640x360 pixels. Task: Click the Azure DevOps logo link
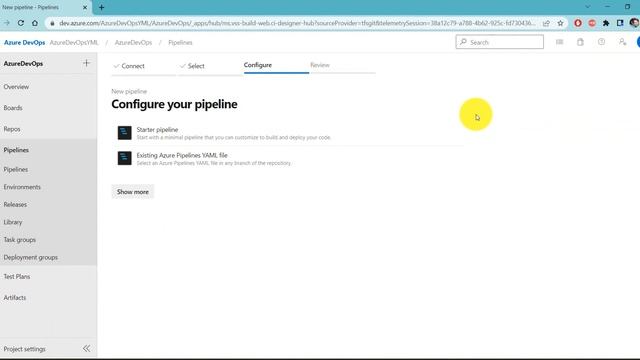click(24, 42)
